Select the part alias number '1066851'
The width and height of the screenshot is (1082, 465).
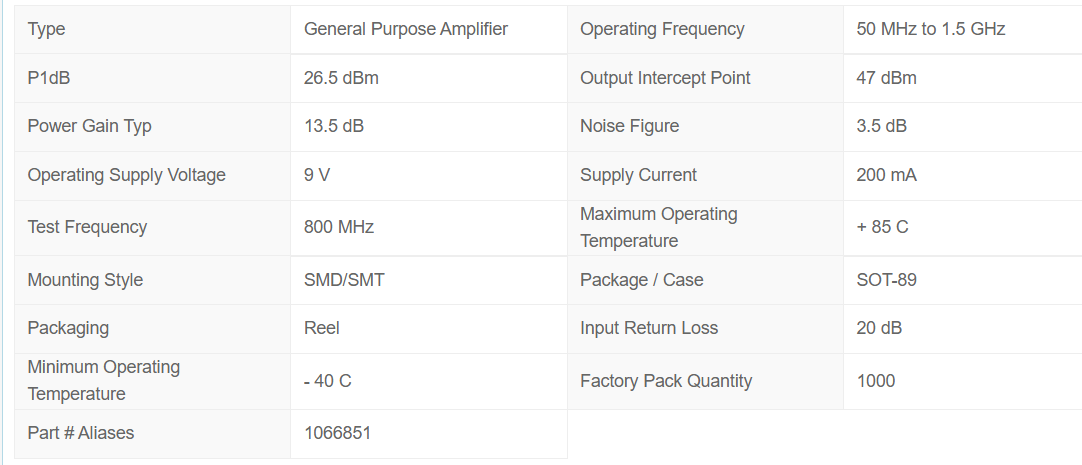coord(337,433)
